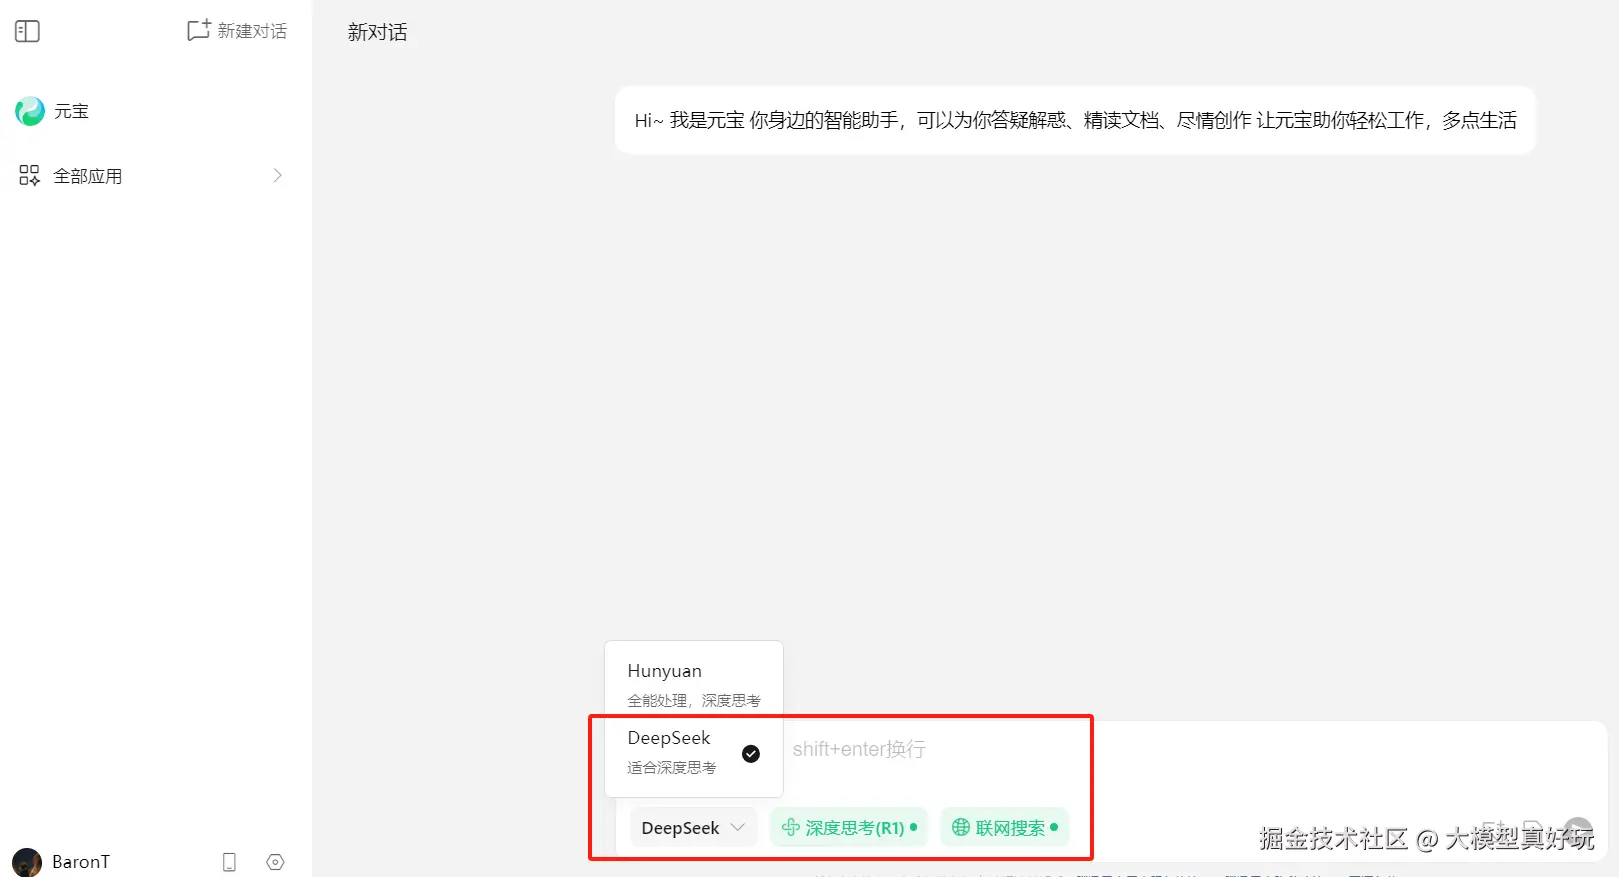This screenshot has height=877, width=1619.
Task: Click the Hi~ 我是元宝 greeting message
Action: point(1075,120)
